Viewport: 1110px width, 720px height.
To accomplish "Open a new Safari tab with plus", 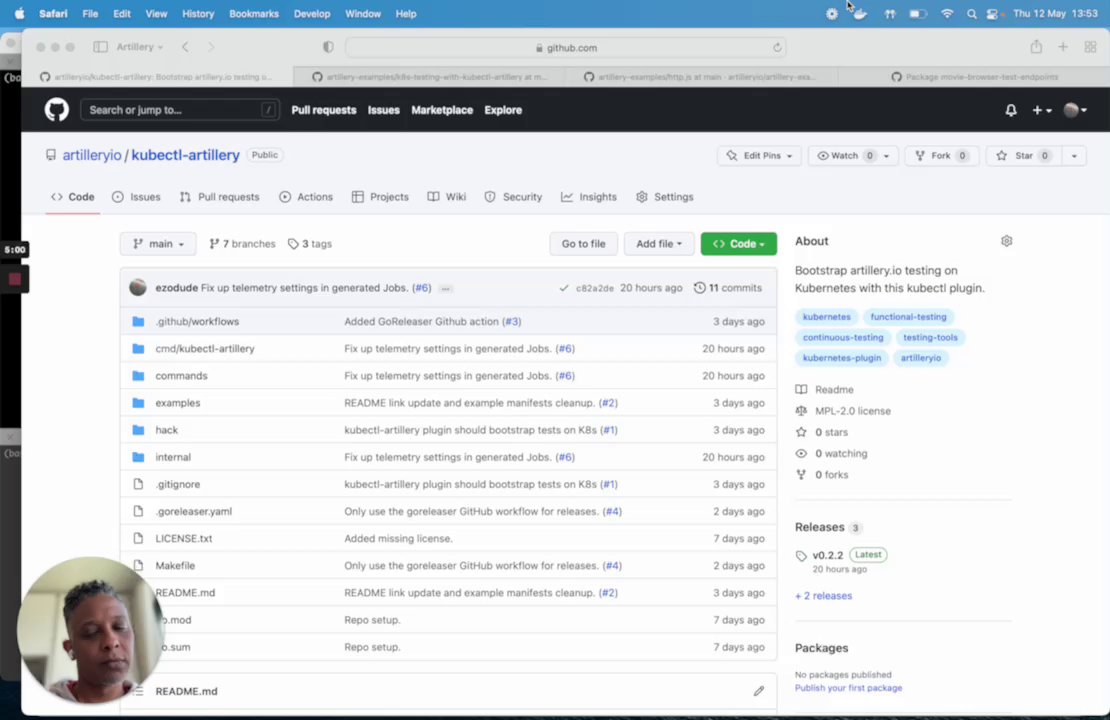I will point(1063,47).
